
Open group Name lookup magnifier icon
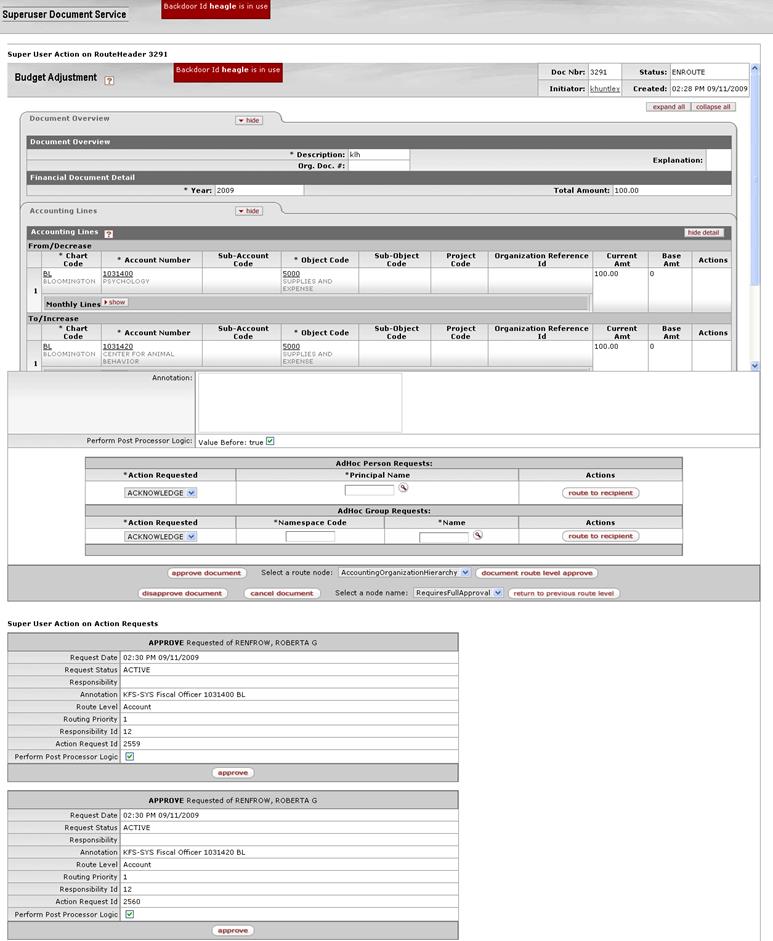478,535
